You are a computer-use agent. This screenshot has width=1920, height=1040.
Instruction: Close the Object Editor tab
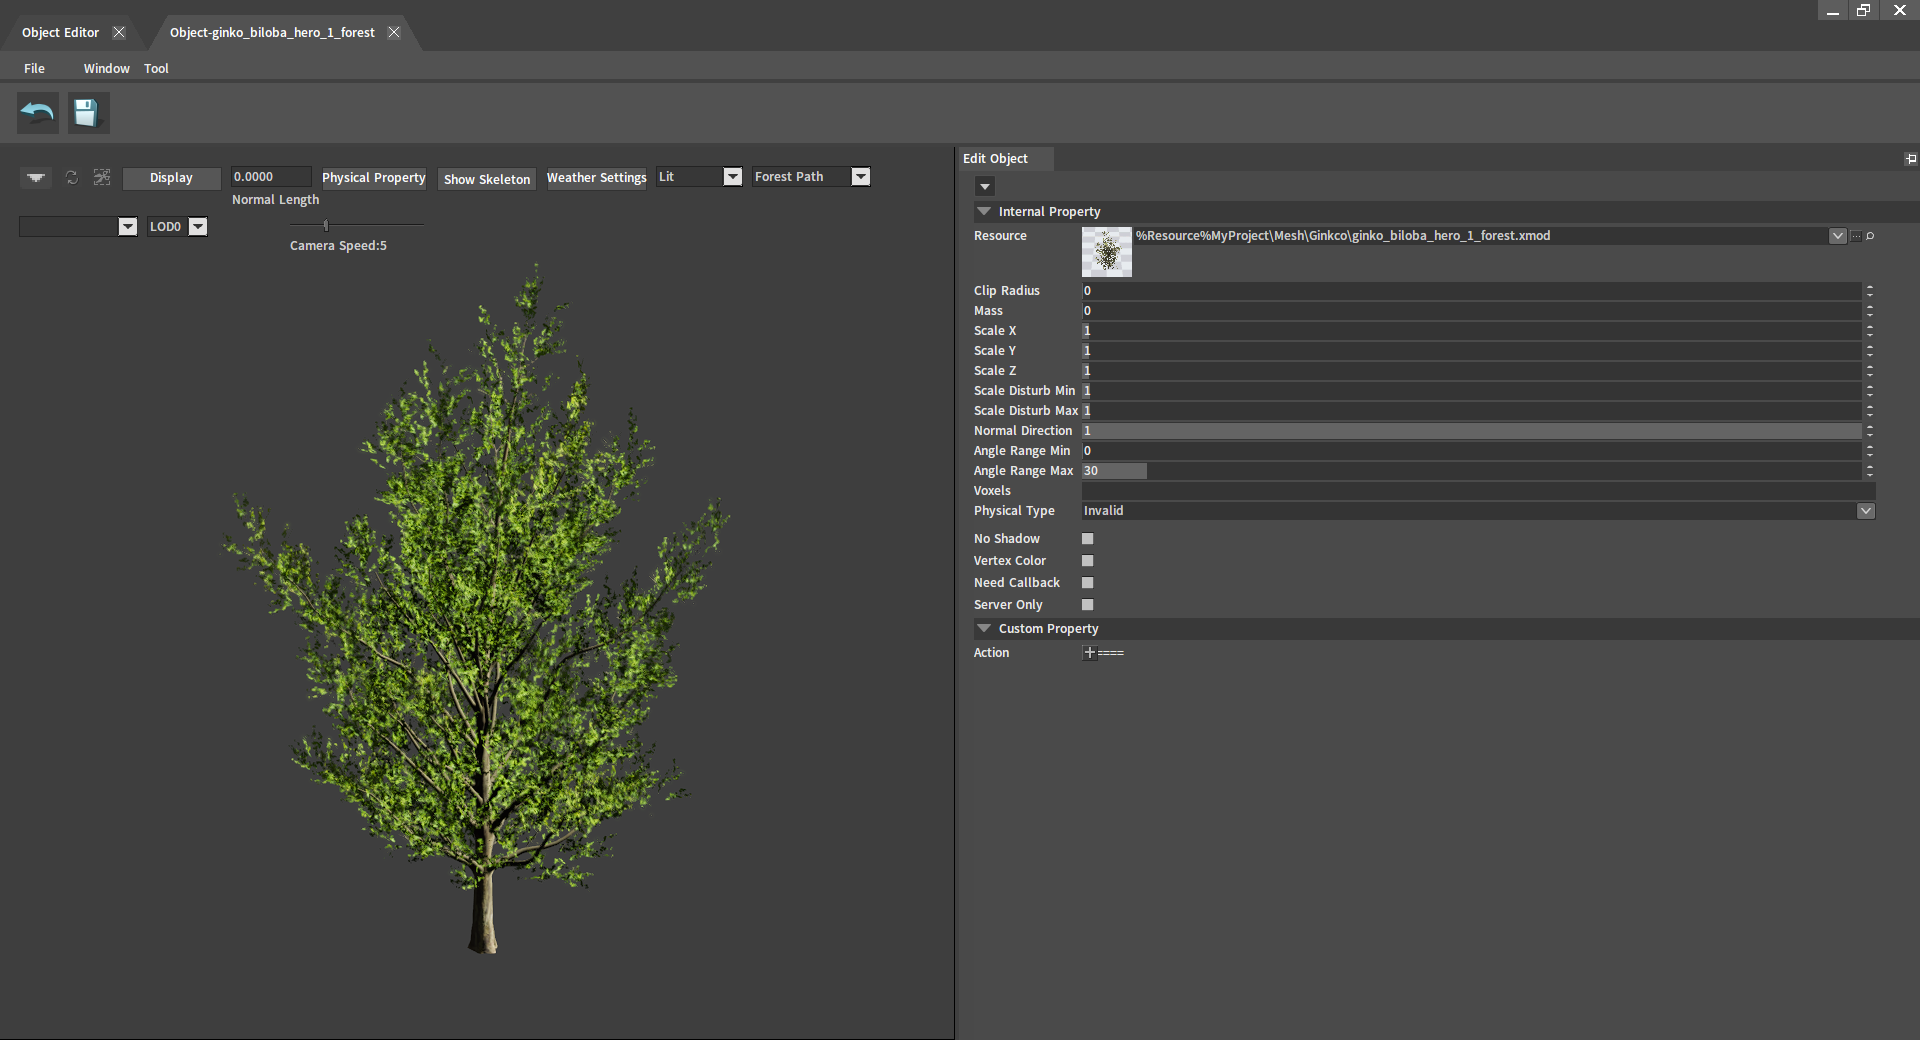[119, 32]
